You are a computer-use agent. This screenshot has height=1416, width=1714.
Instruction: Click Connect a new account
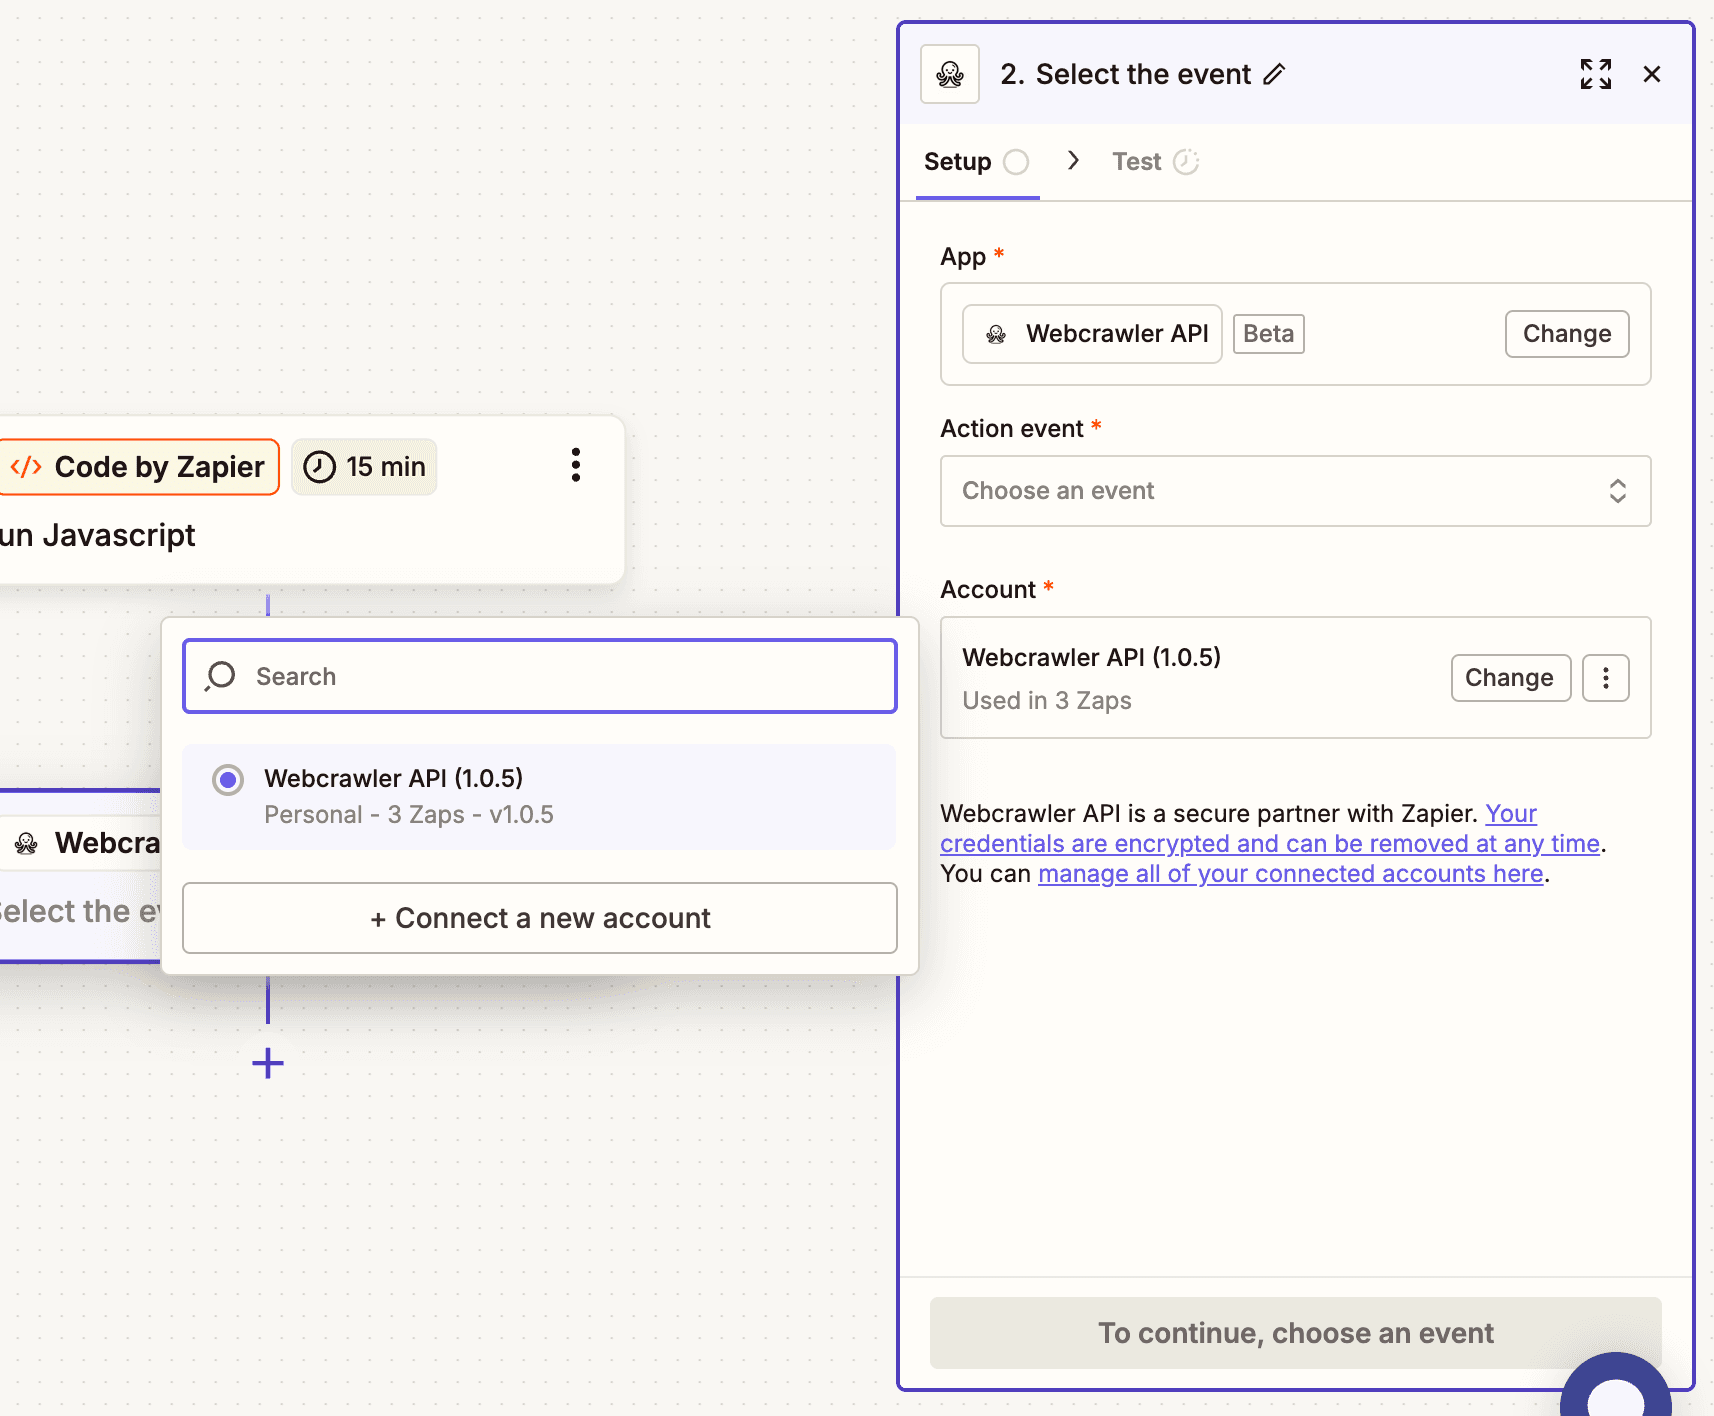pos(539,918)
